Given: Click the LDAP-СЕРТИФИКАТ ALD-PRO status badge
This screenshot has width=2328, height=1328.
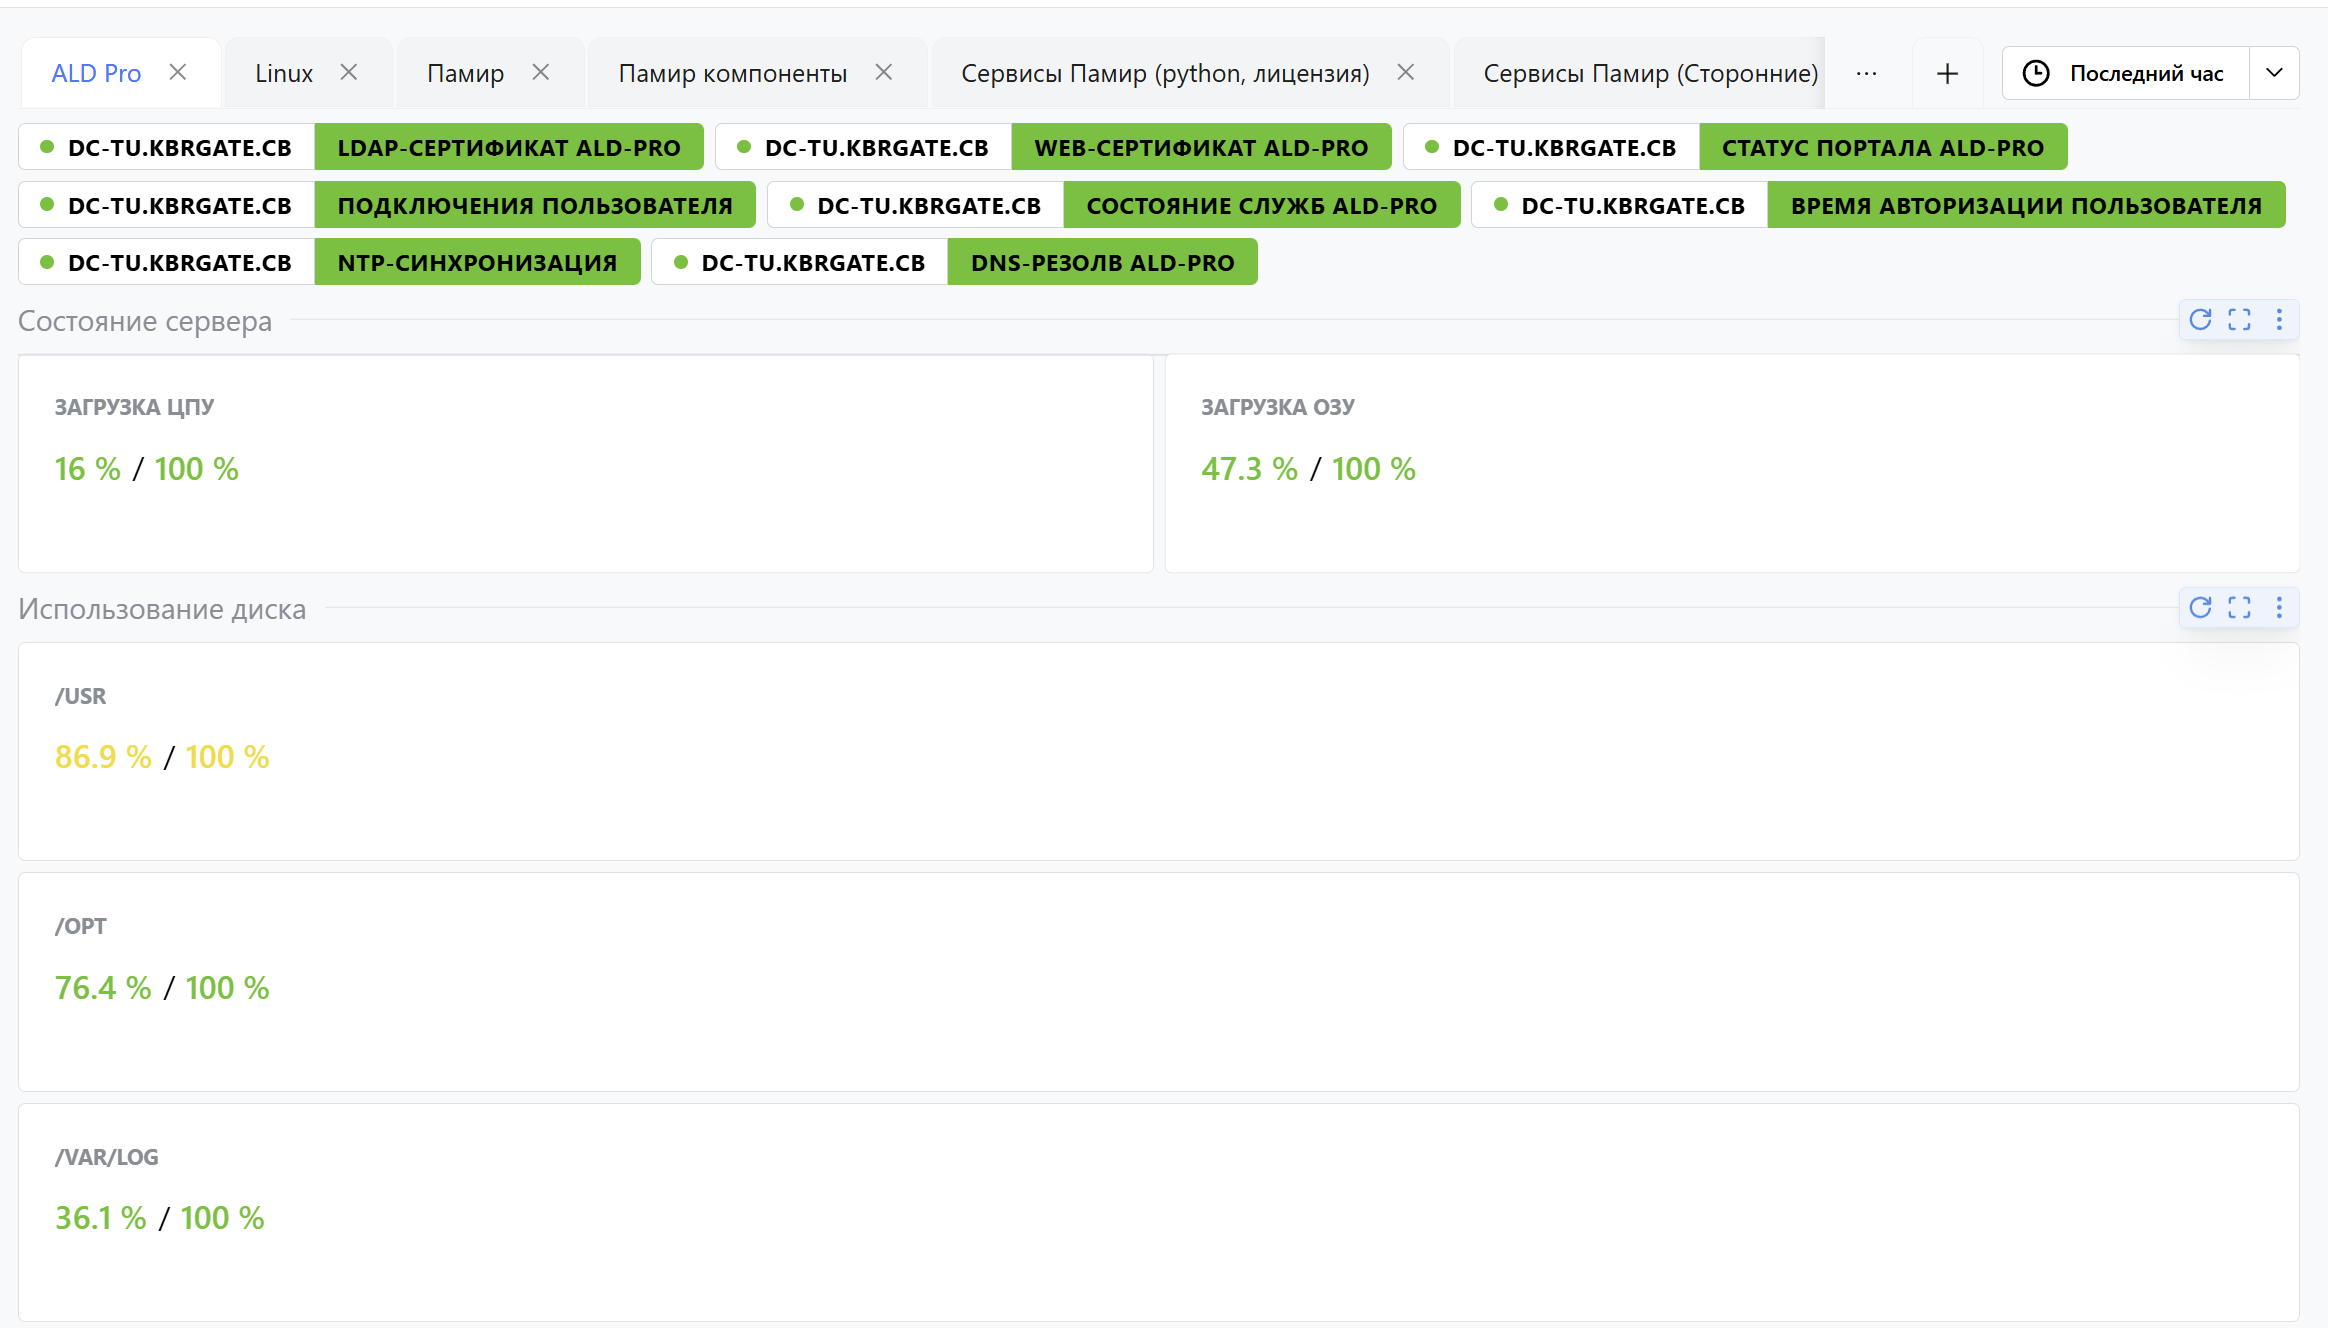Looking at the screenshot, I should click(508, 148).
